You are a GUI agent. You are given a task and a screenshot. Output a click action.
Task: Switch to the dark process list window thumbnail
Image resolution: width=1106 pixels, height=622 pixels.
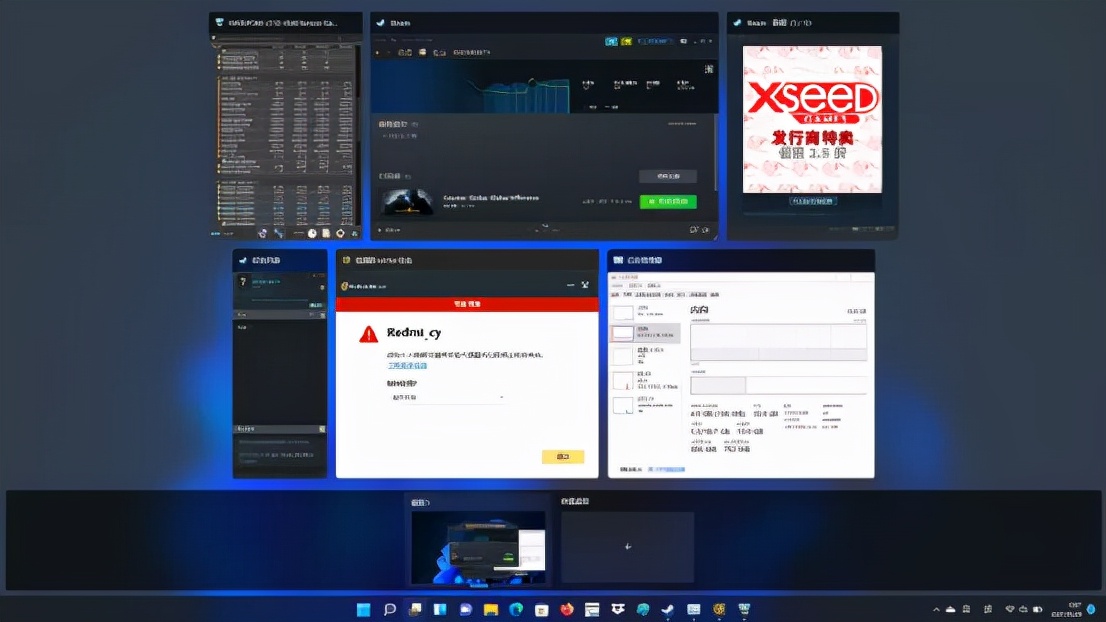tap(286, 127)
